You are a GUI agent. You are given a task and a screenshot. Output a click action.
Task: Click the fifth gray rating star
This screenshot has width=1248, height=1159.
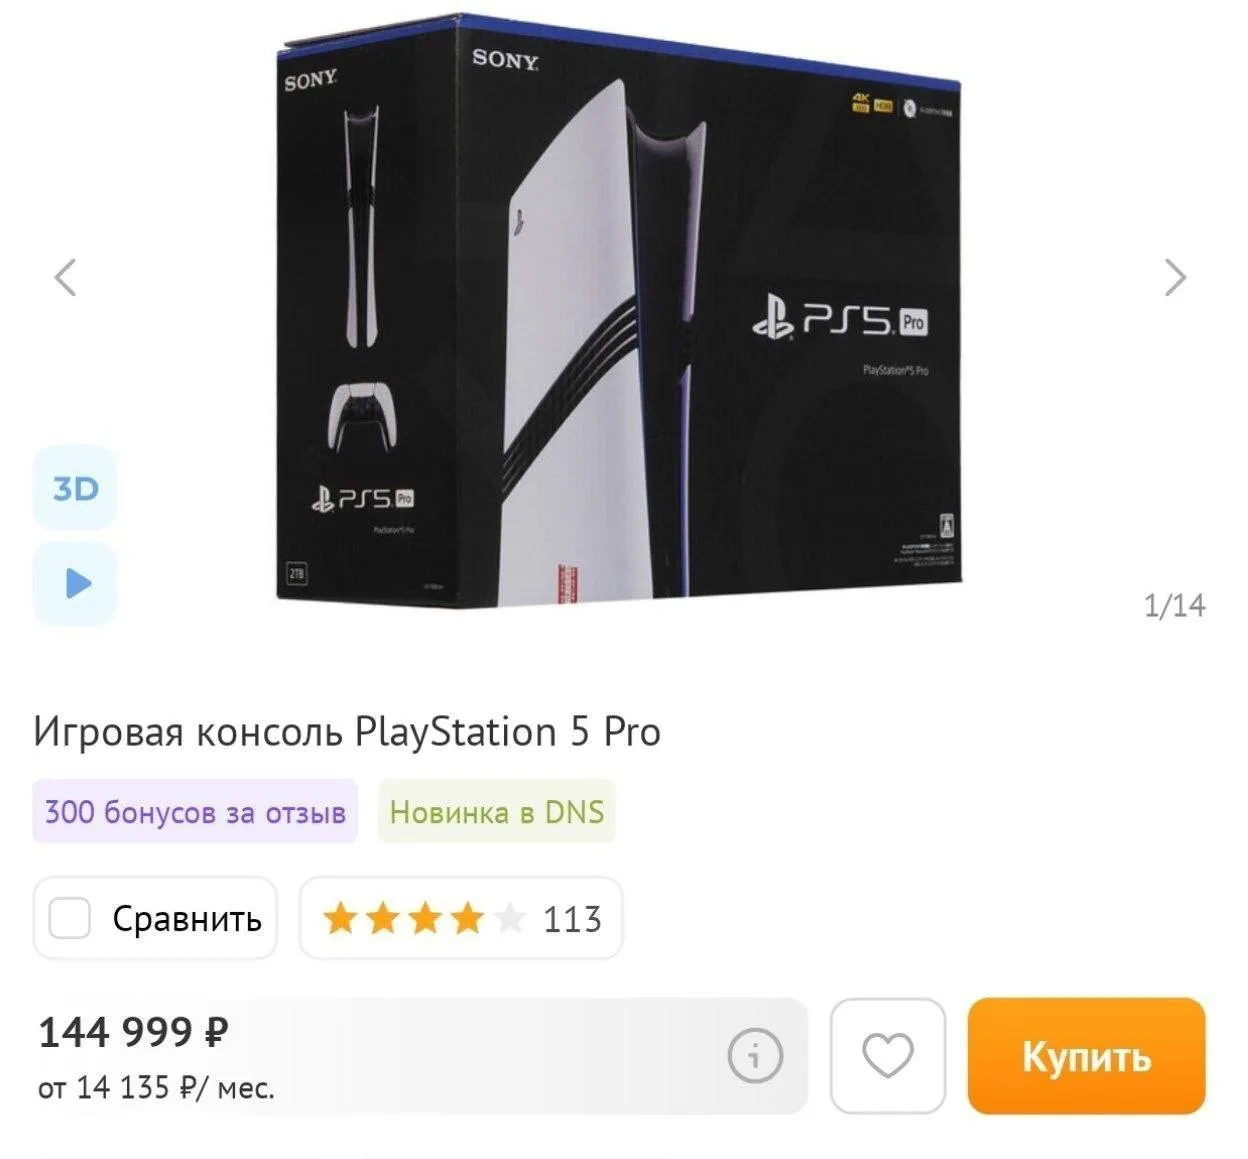[509, 918]
